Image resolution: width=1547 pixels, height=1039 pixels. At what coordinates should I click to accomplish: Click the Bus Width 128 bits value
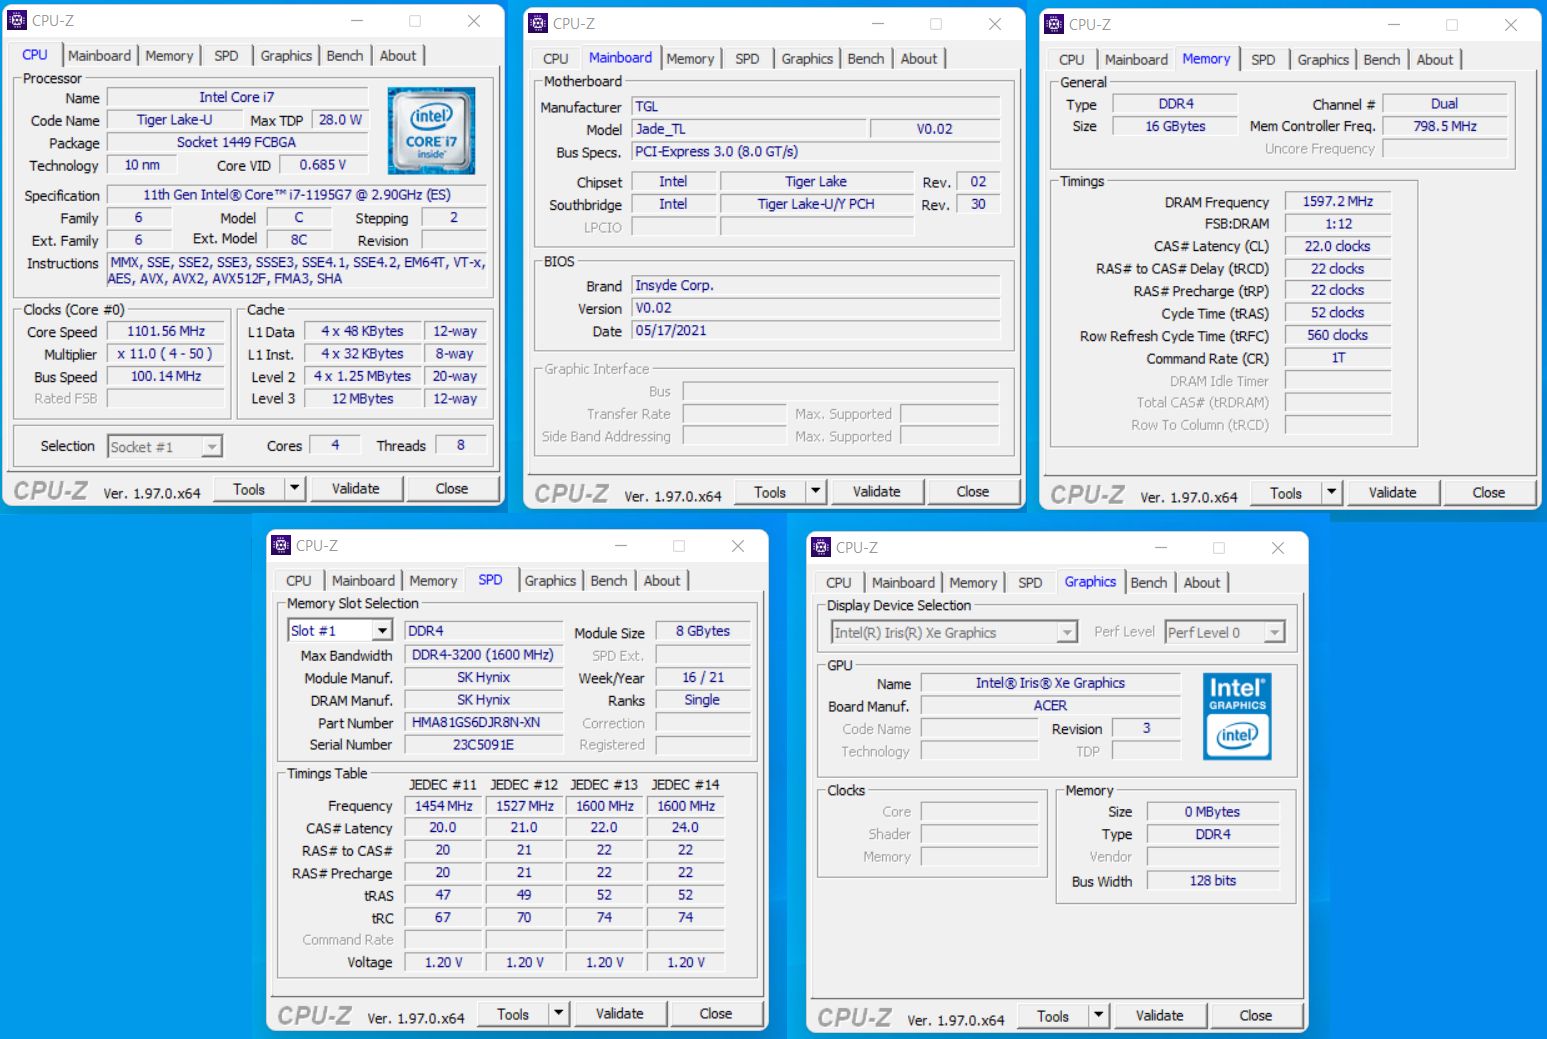(1213, 881)
